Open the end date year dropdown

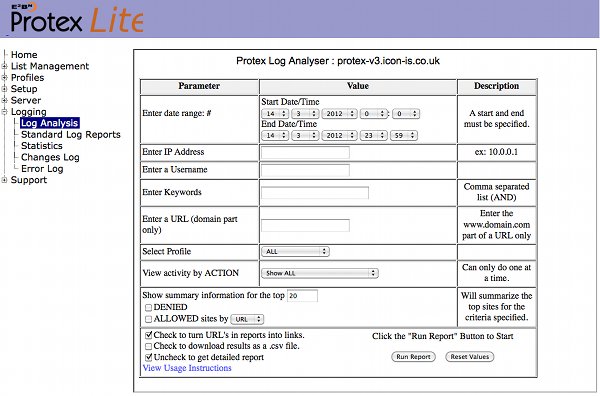tap(339, 135)
